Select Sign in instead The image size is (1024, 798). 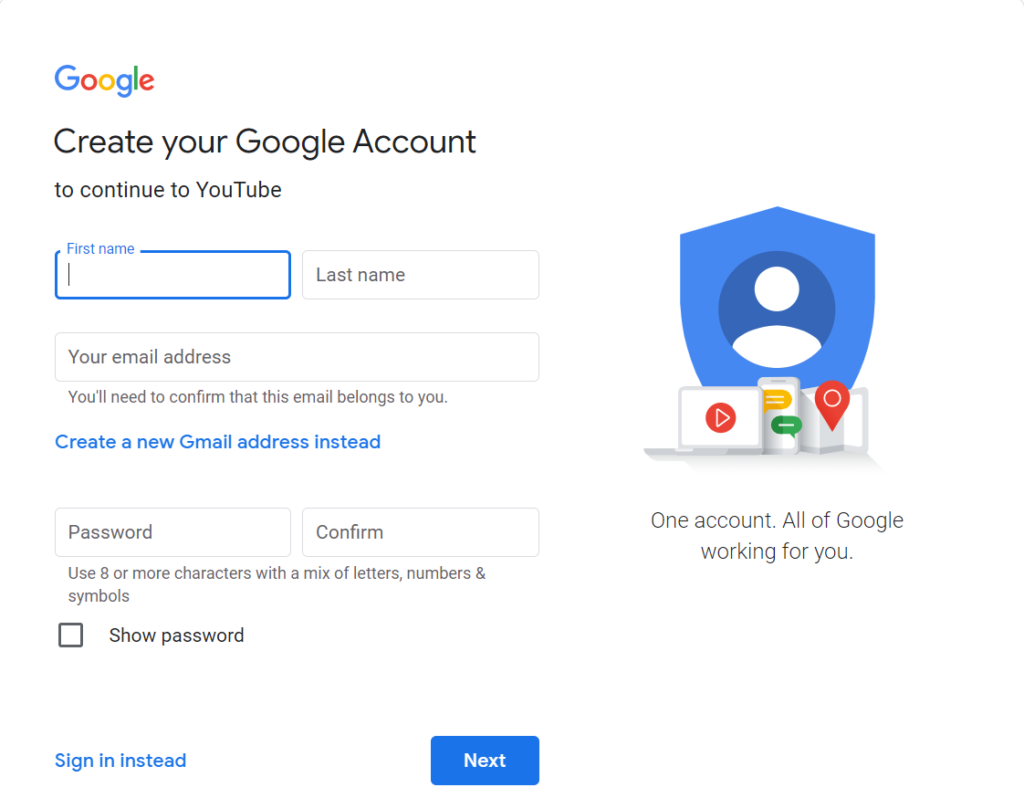(120, 760)
